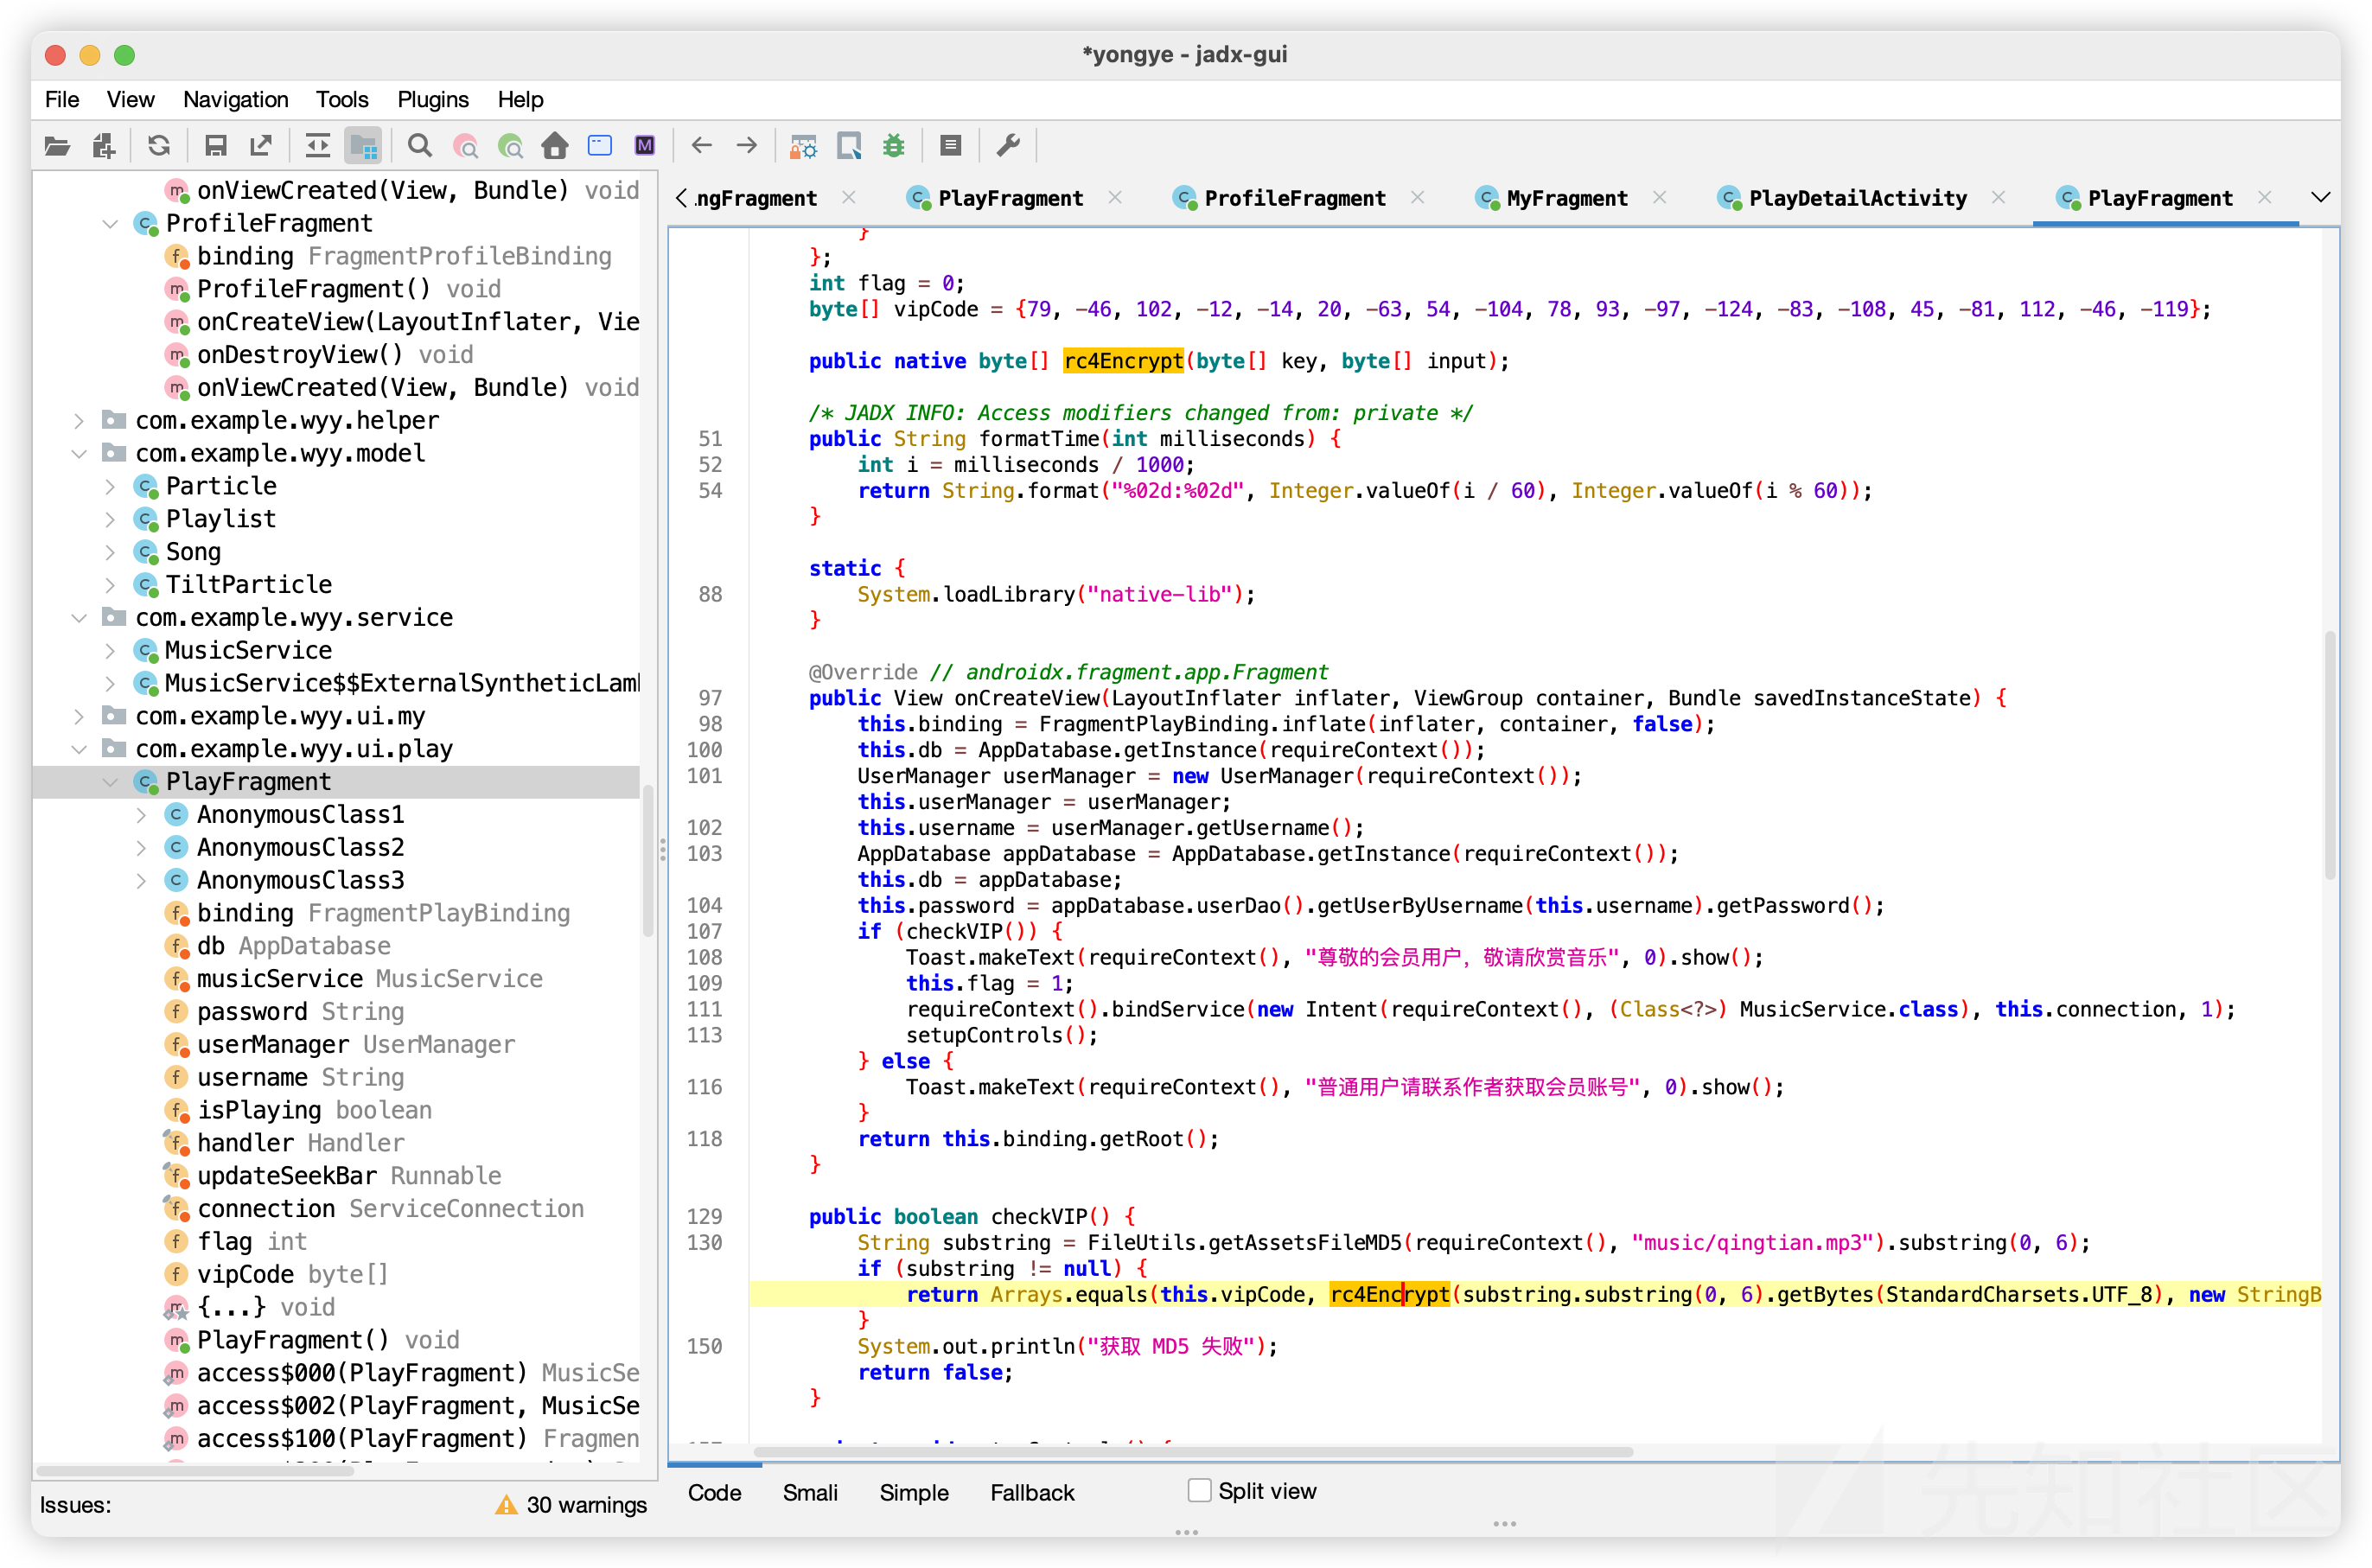This screenshot has height=1568, width=2372.
Task: Open class search pink magnifier icon
Action: click(466, 146)
